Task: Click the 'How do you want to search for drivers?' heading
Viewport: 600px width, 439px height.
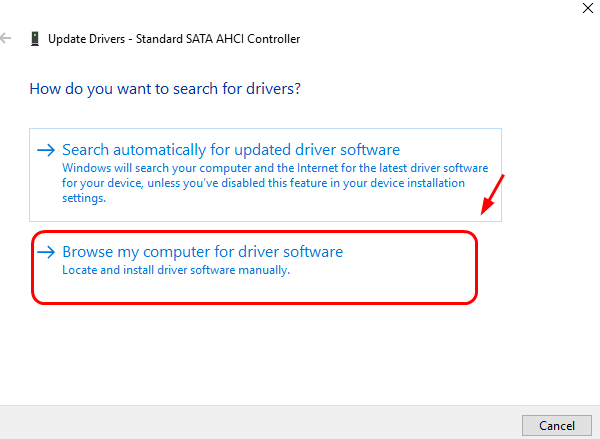Action: tap(166, 89)
